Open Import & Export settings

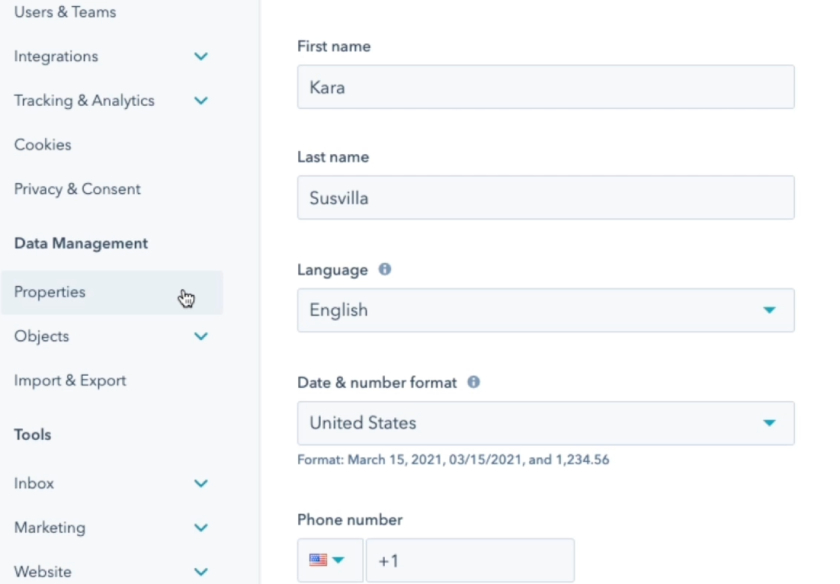coord(70,380)
